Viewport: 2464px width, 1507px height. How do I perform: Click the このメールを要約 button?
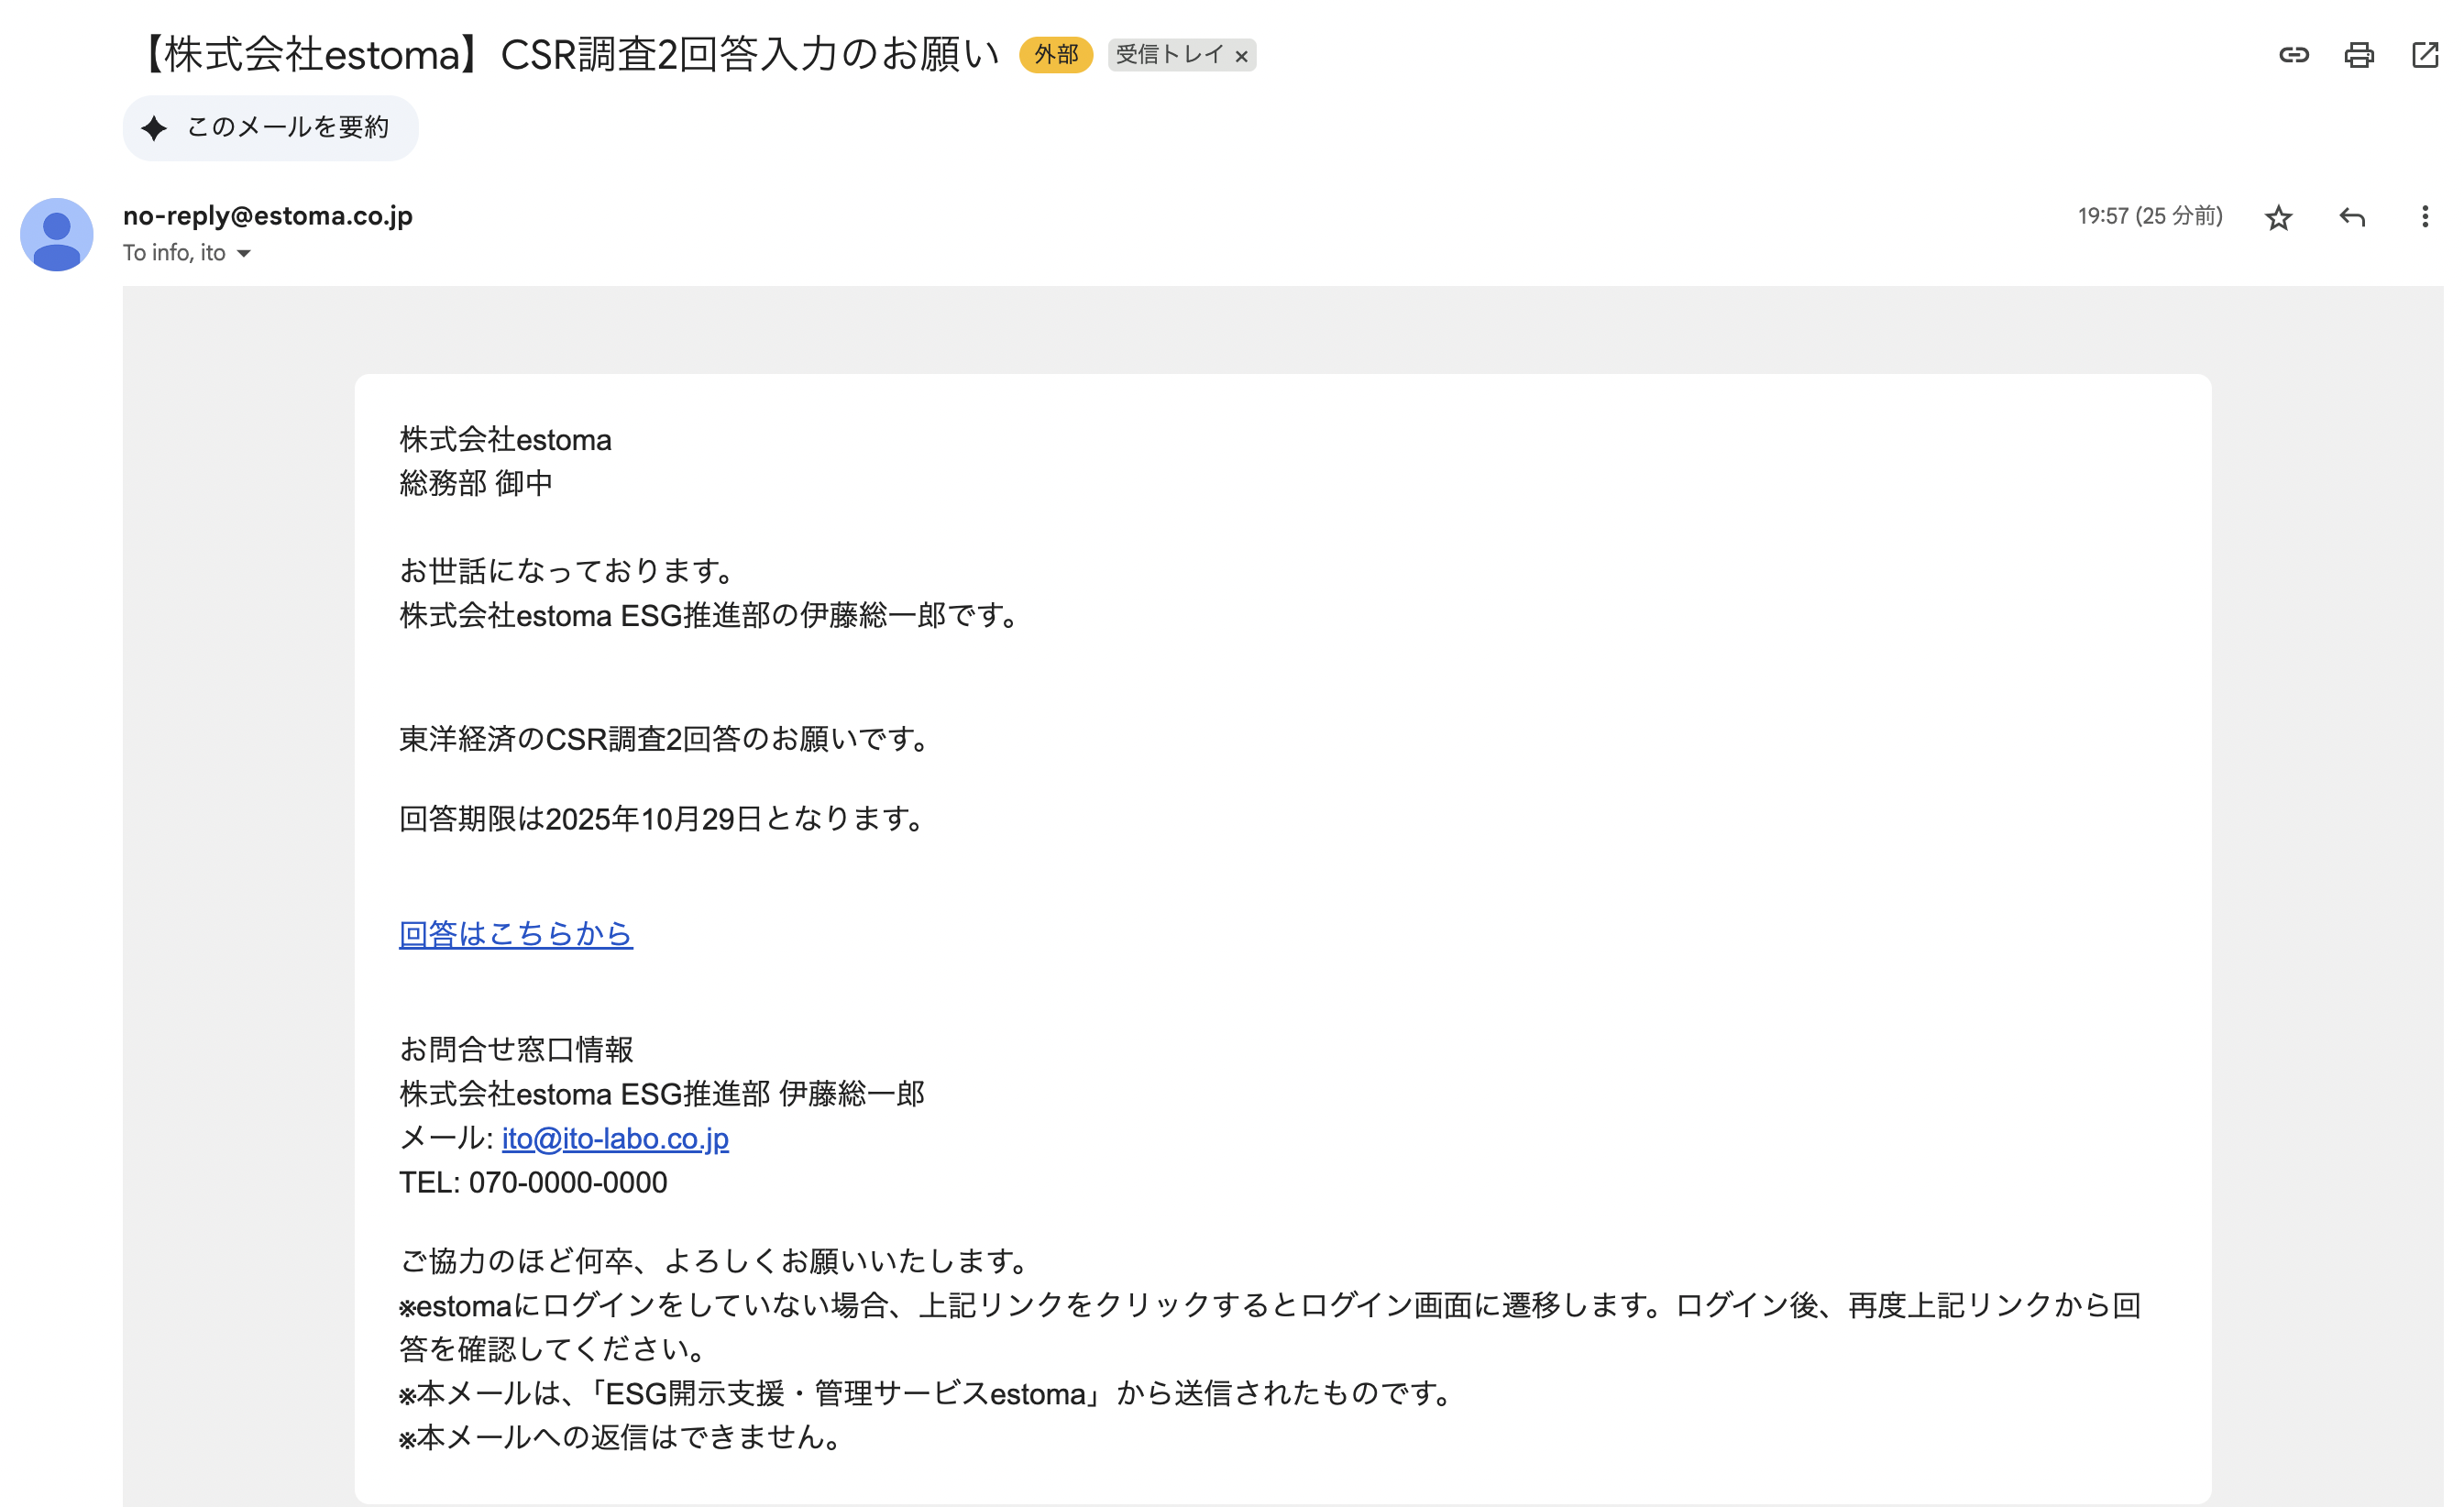pos(287,128)
